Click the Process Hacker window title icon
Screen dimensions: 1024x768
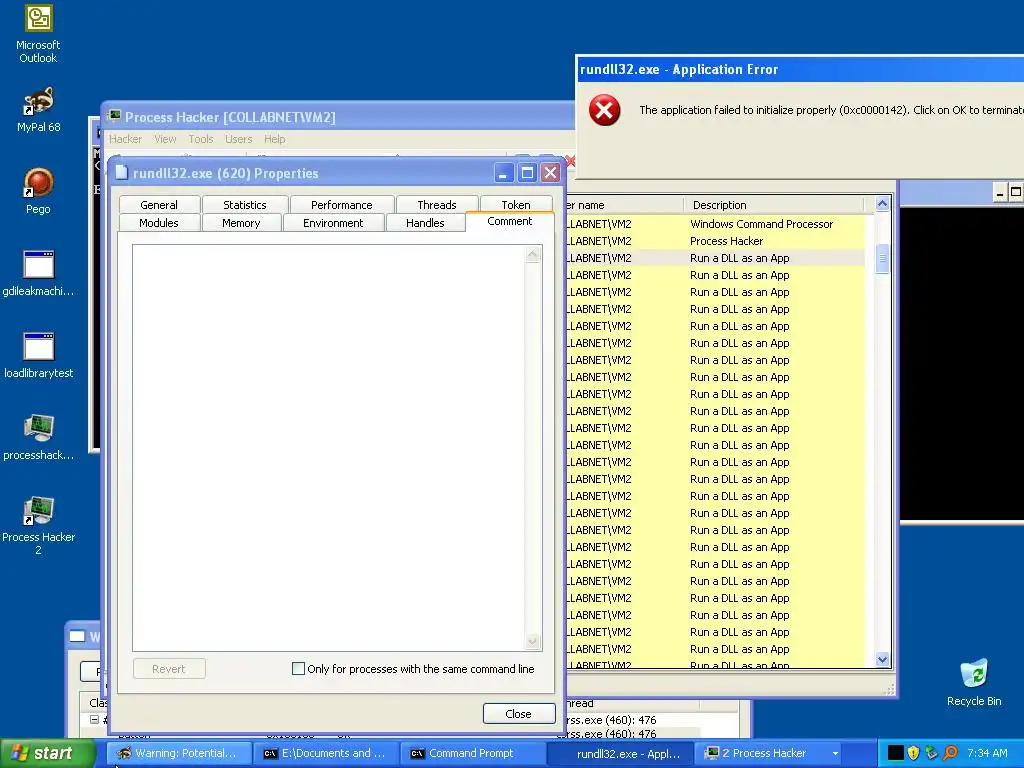point(114,116)
